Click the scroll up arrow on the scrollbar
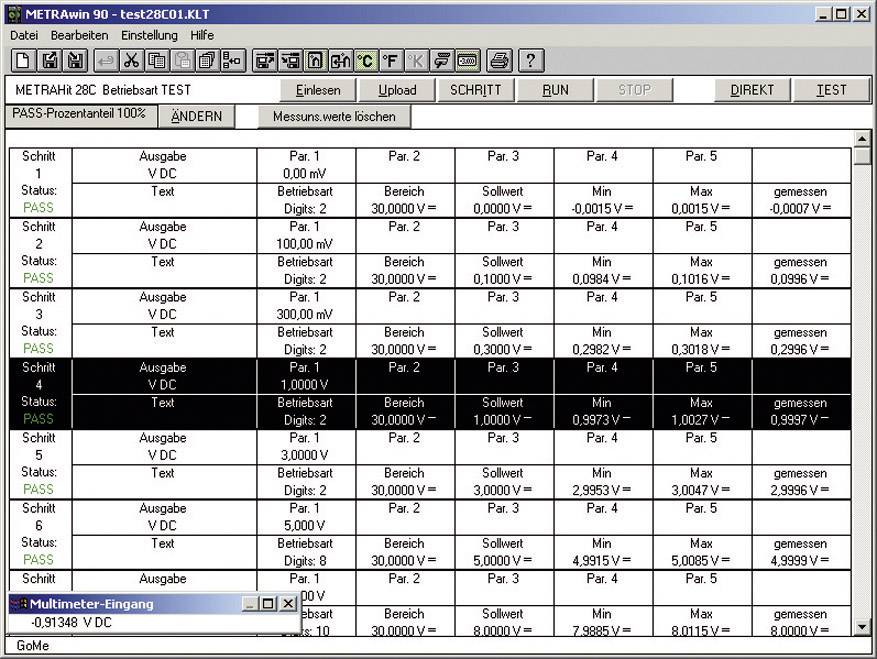Image resolution: width=877 pixels, height=659 pixels. tap(861, 140)
